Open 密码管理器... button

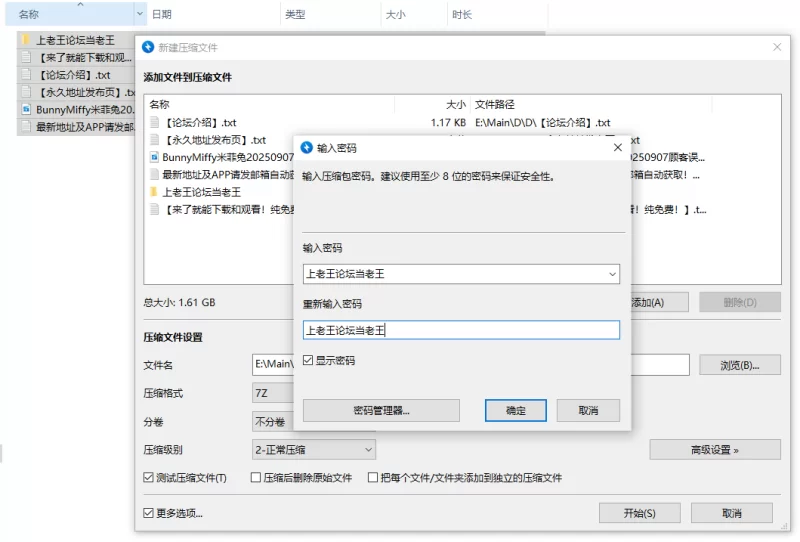tap(381, 410)
